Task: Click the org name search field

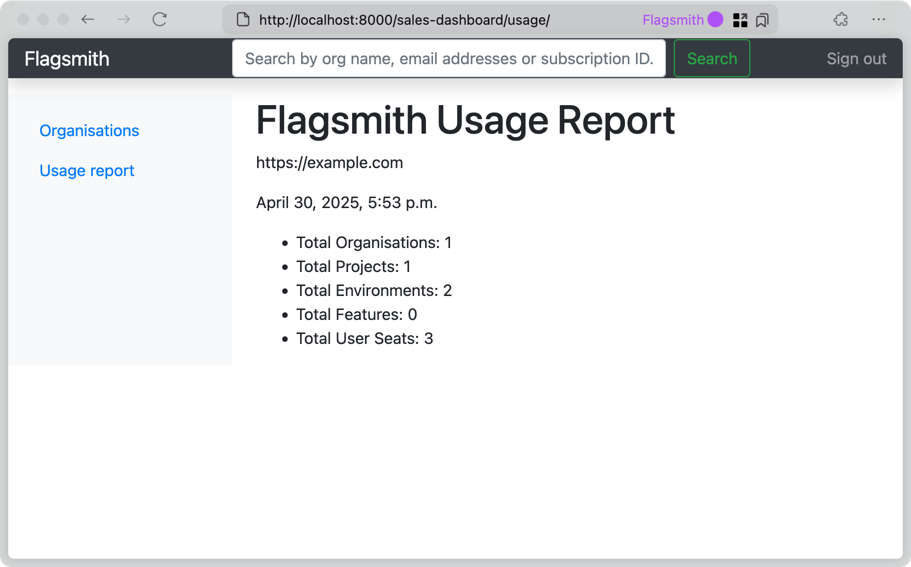Action: 448,59
